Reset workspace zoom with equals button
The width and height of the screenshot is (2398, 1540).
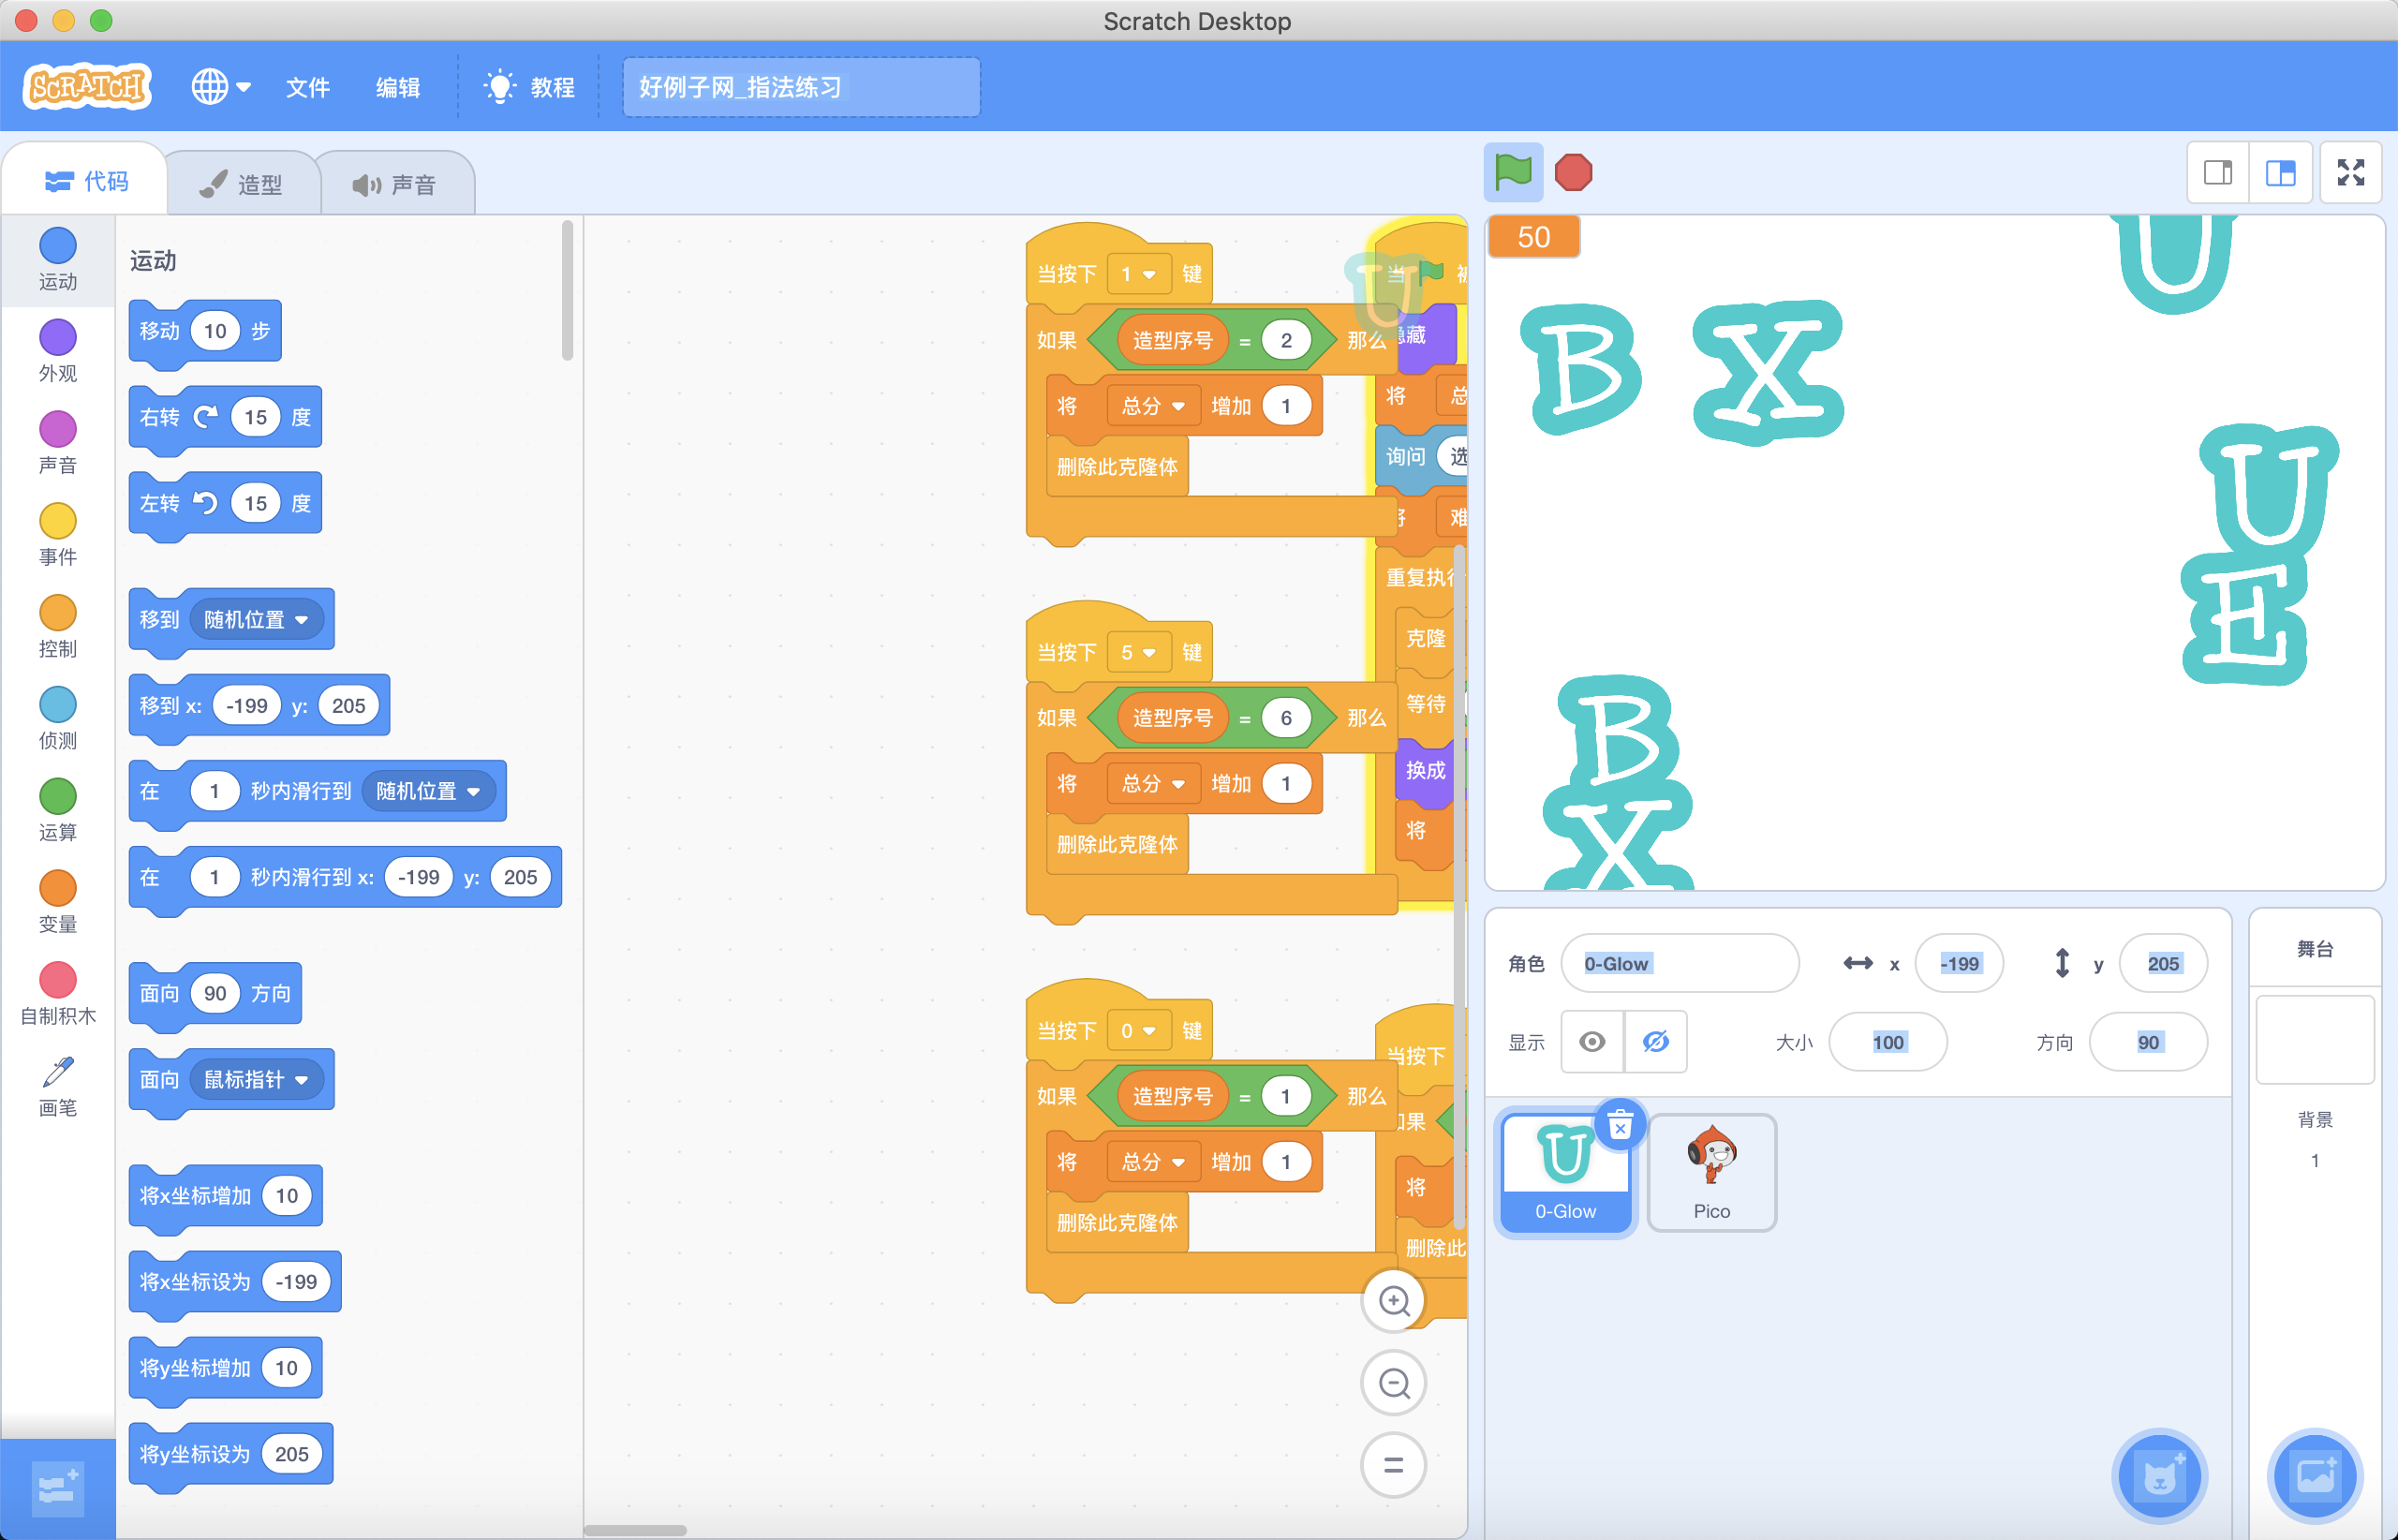(x=1394, y=1465)
